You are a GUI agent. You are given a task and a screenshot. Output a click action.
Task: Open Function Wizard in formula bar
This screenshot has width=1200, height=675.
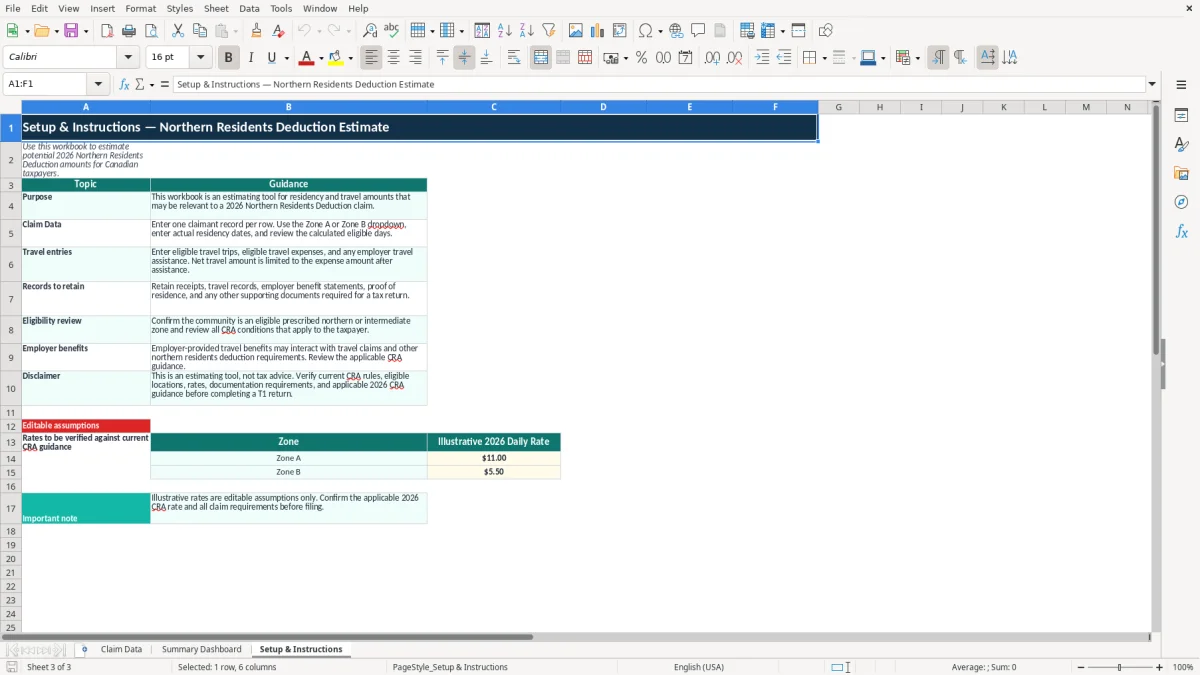click(x=124, y=84)
